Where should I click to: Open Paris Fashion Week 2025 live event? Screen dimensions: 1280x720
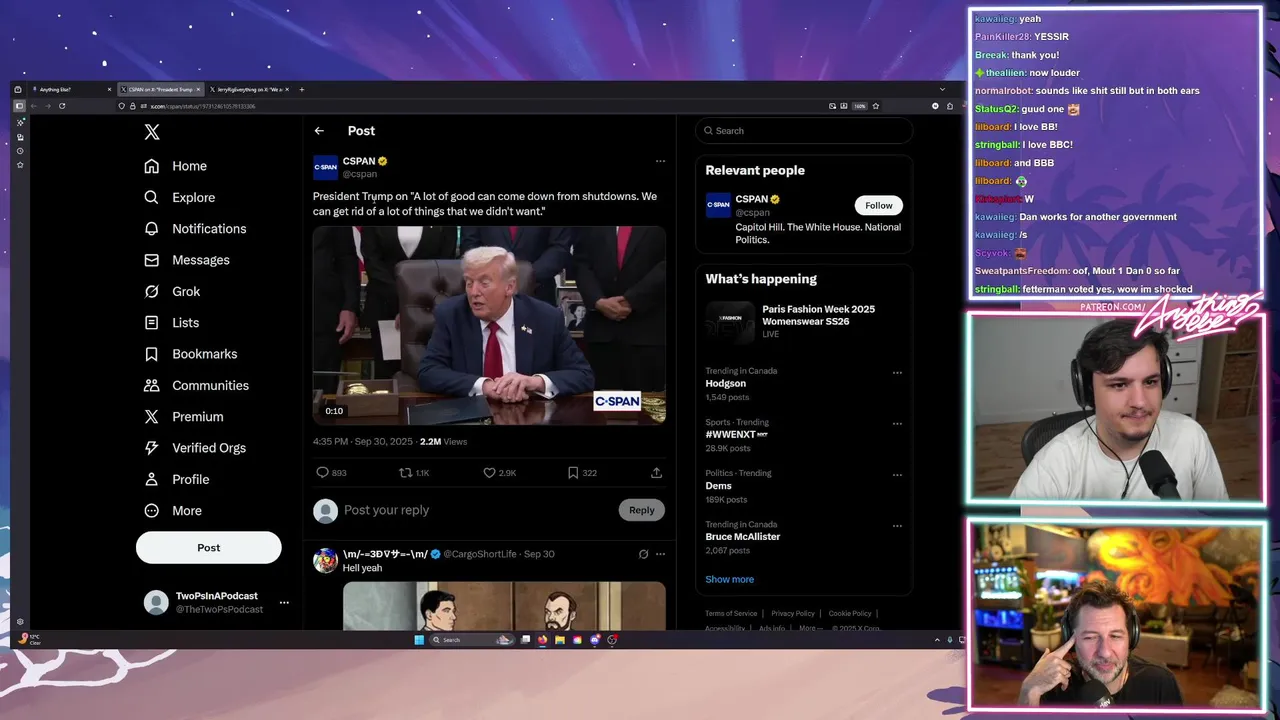804,322
